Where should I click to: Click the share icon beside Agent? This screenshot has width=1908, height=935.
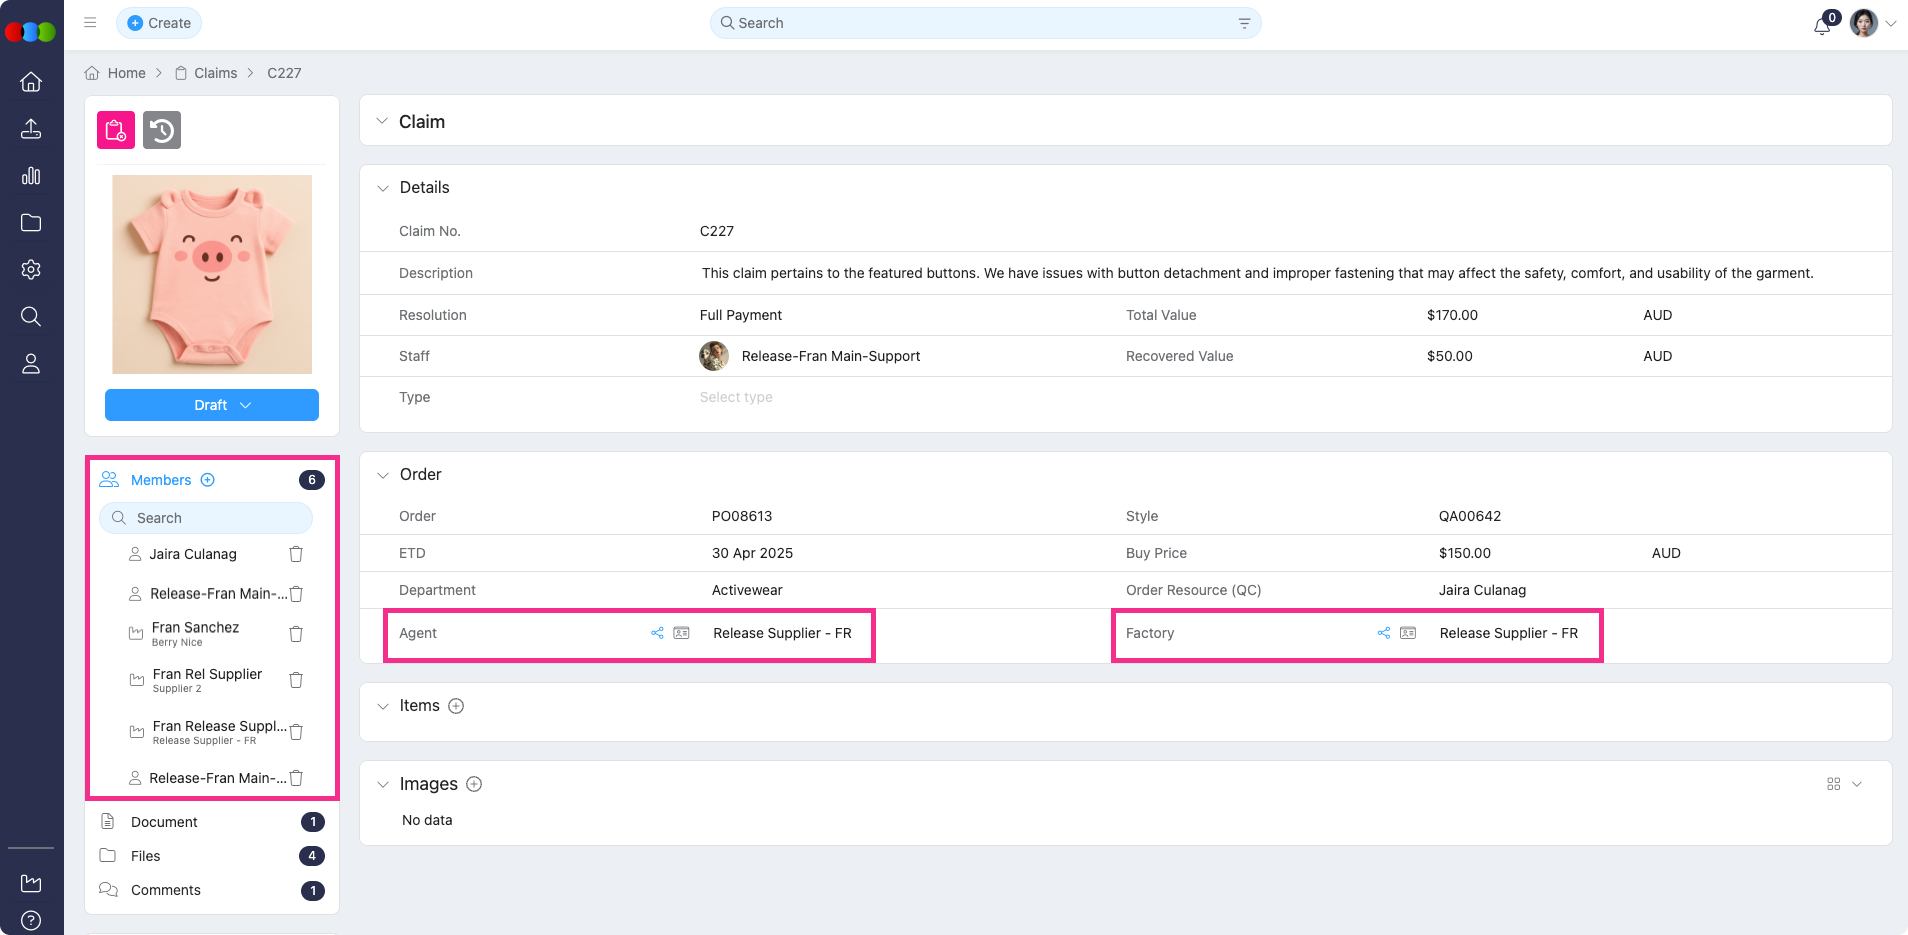[x=657, y=633]
